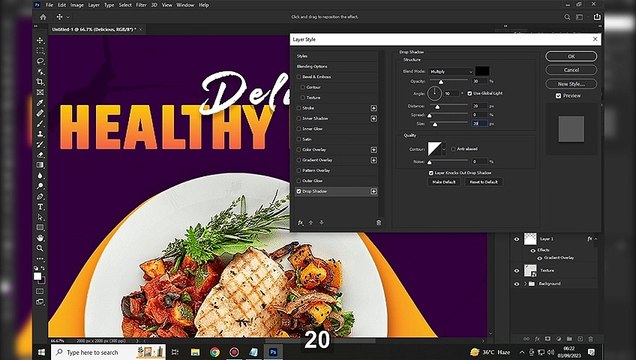Image resolution: width=636 pixels, height=360 pixels.
Task: Click the New Style button
Action: [x=571, y=84]
